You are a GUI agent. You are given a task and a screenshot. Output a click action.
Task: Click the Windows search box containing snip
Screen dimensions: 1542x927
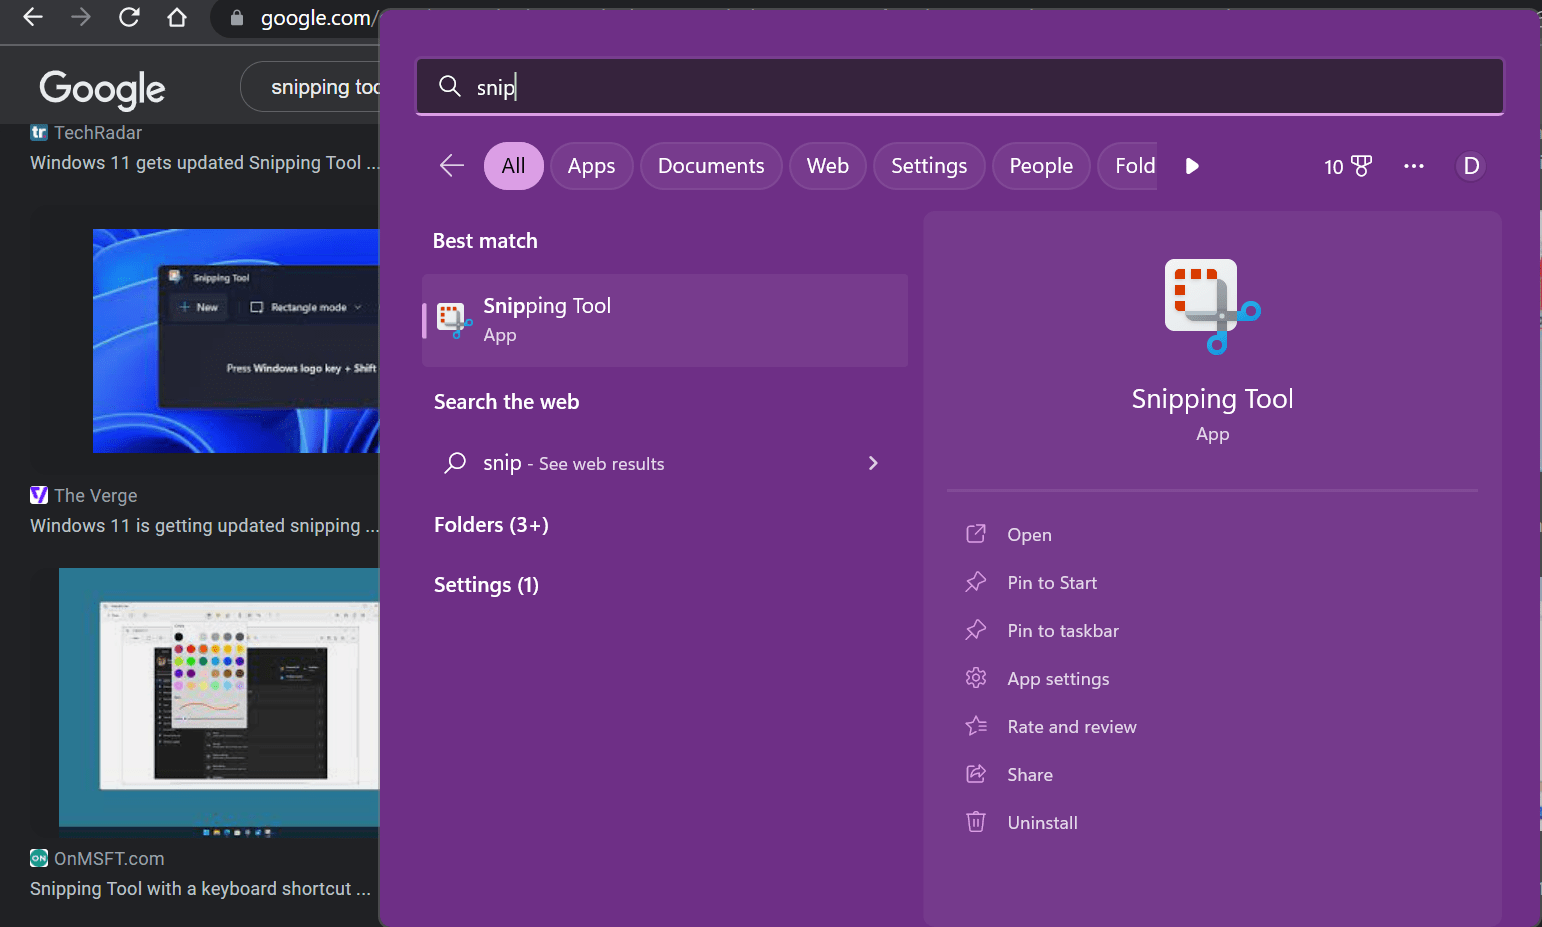[x=960, y=87]
